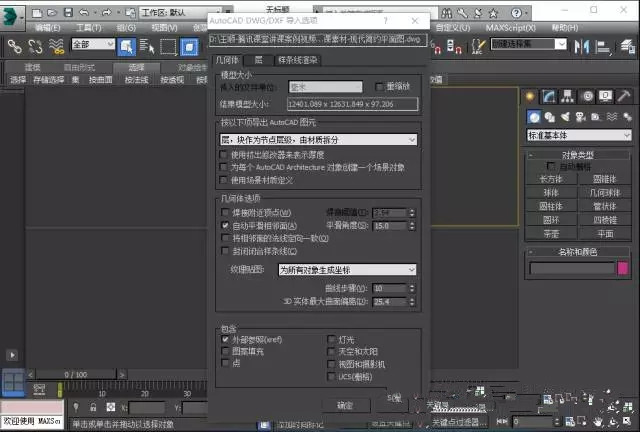Open the 标准基本体 category dropdown
The width and height of the screenshot is (640, 432).
579,135
